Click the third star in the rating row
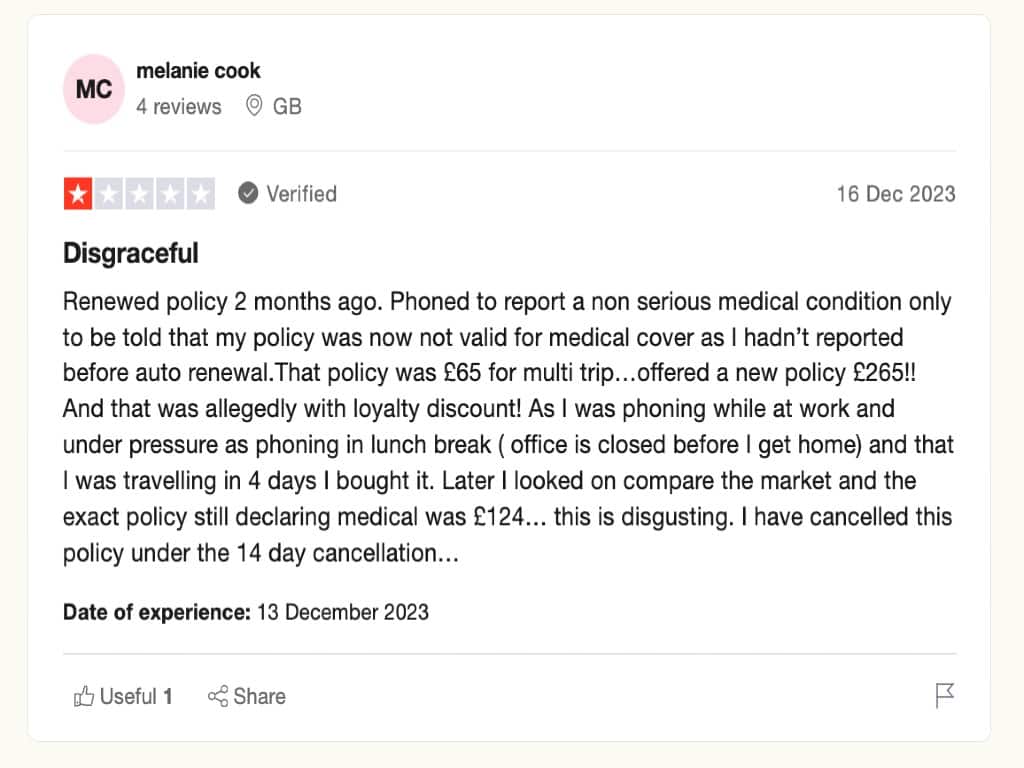Screen dimensions: 1024x768 coord(139,194)
